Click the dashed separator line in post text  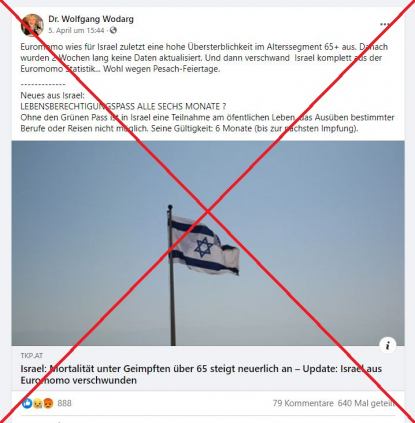click(x=43, y=84)
